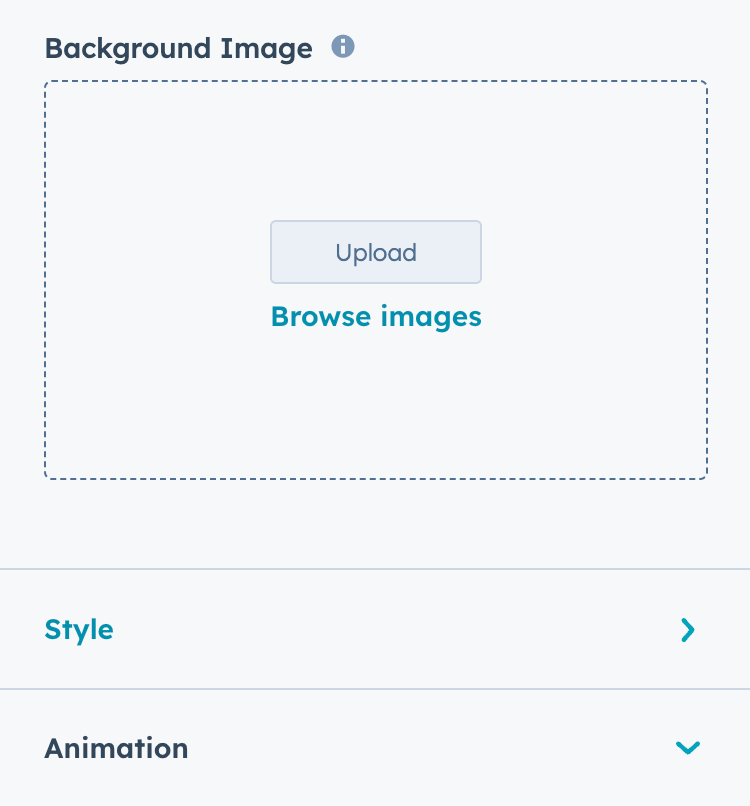The height and width of the screenshot is (806, 750).
Task: Select the Background Image heading label
Action: tap(180, 46)
